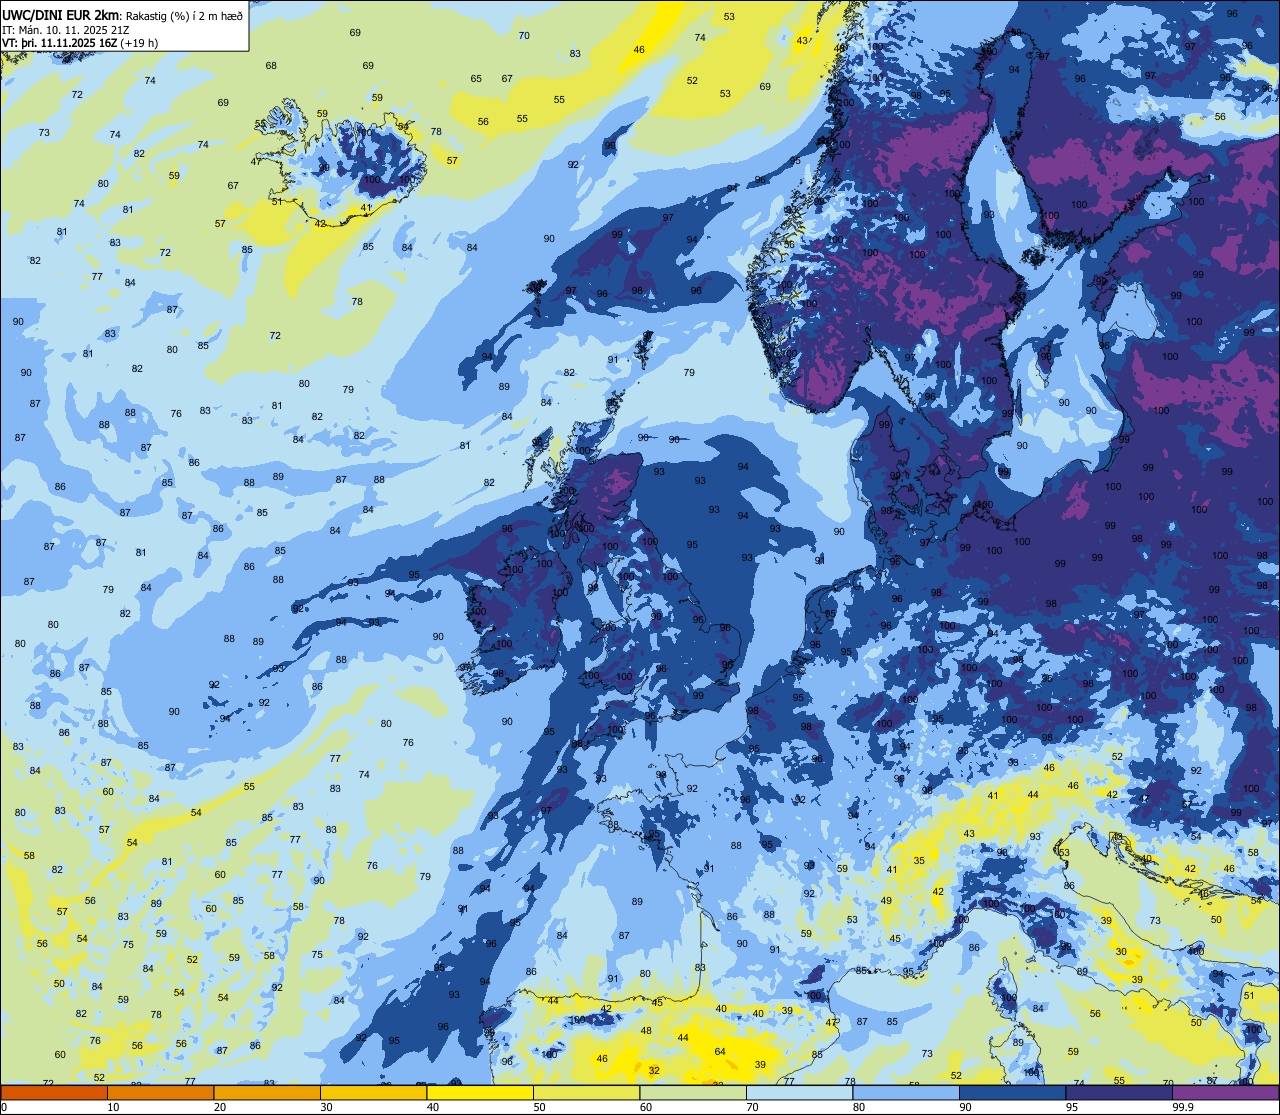Image resolution: width=1280 pixels, height=1115 pixels.
Task: Choose the 70–80% pale blue legend swatch
Action: point(799,1092)
